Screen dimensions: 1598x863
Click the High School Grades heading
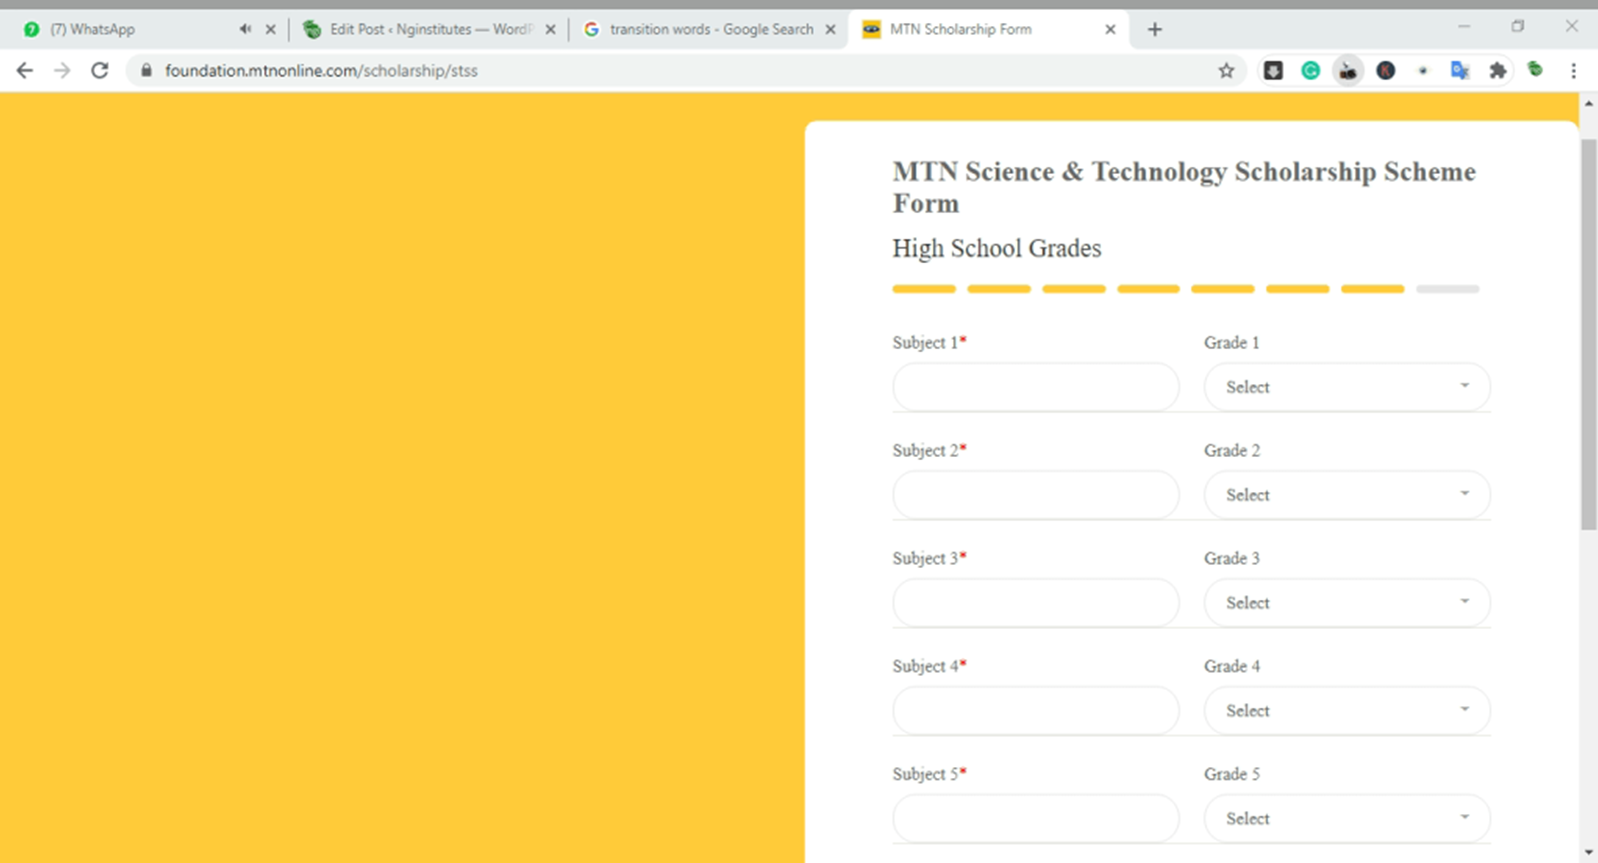click(x=997, y=248)
